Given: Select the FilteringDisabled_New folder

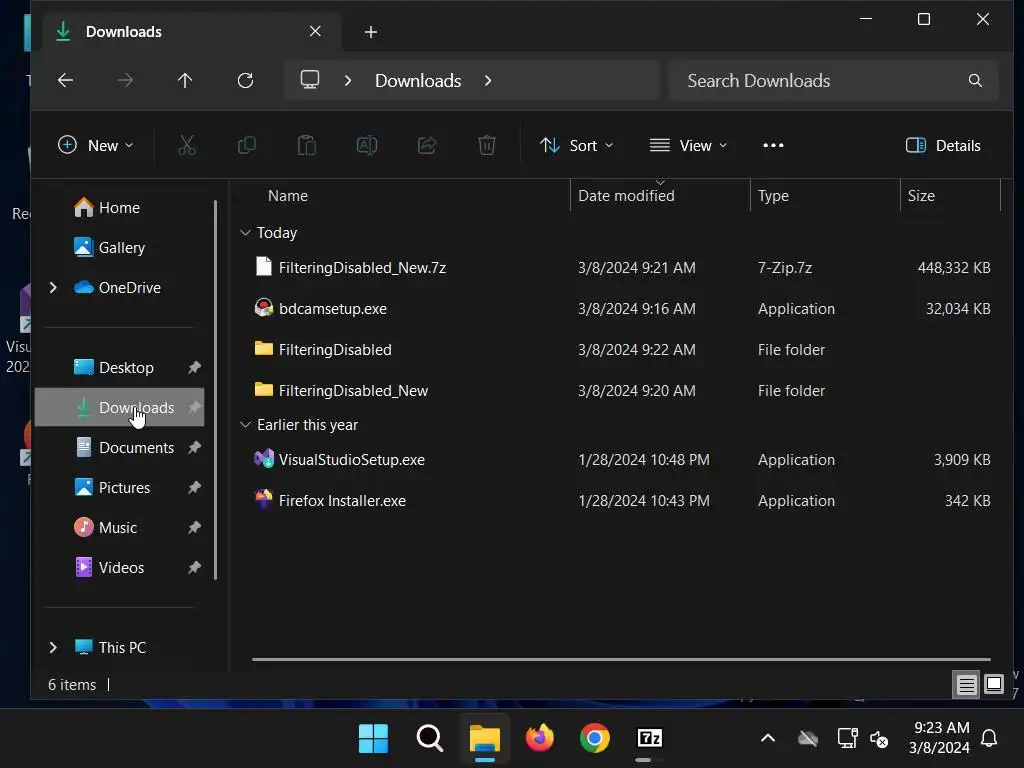Looking at the screenshot, I should (621, 391).
